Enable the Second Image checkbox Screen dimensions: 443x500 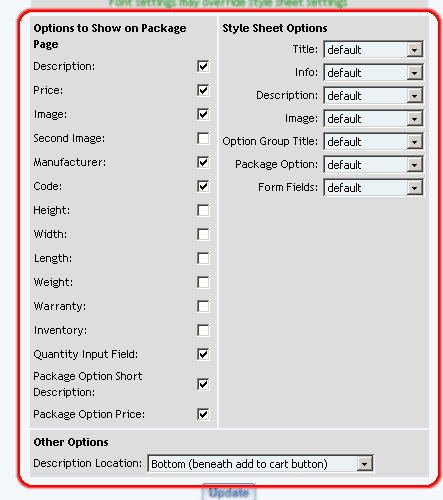(x=203, y=138)
